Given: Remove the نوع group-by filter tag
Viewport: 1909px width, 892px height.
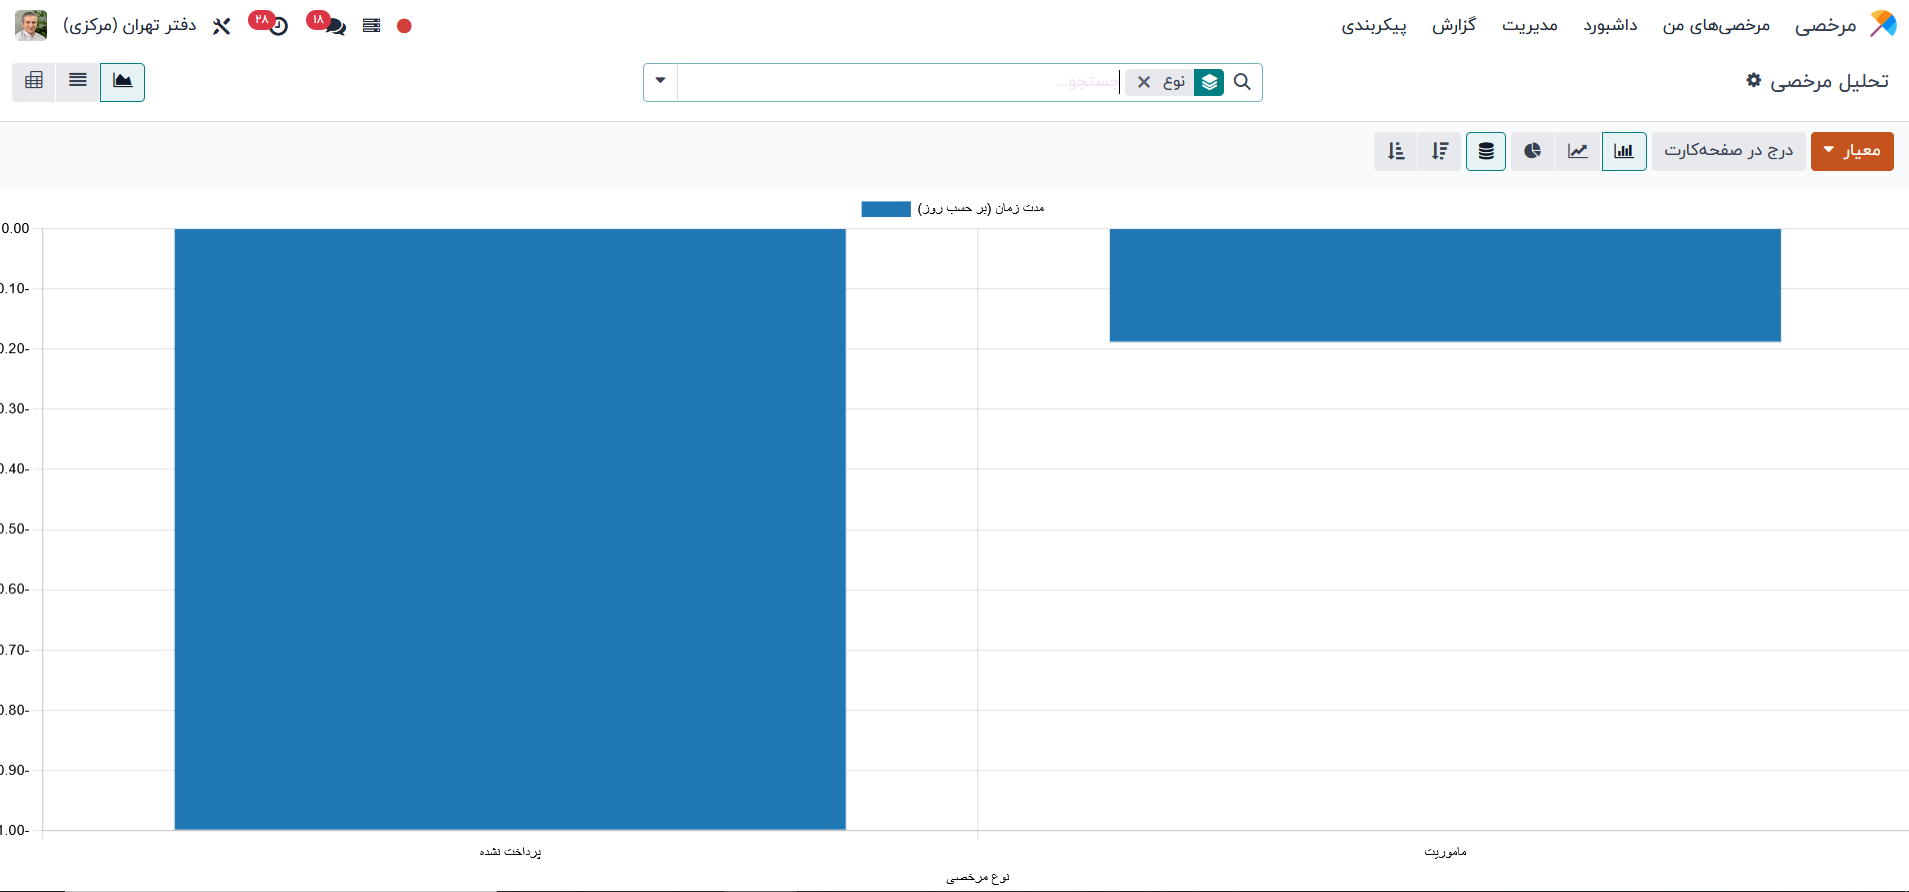Looking at the screenshot, I should pos(1144,82).
